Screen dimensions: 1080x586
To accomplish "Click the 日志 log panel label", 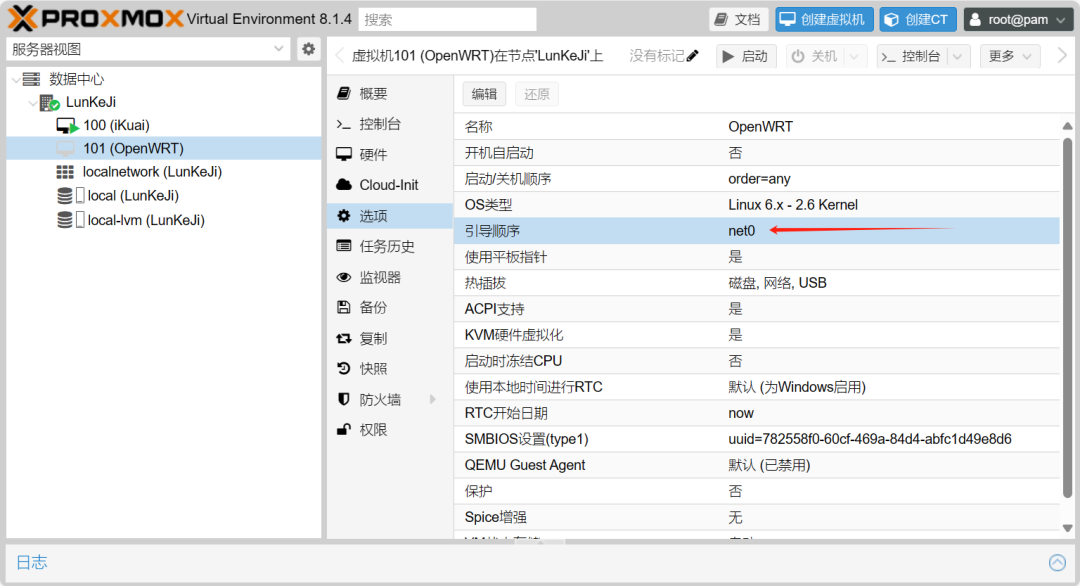I will pyautogui.click(x=32, y=563).
